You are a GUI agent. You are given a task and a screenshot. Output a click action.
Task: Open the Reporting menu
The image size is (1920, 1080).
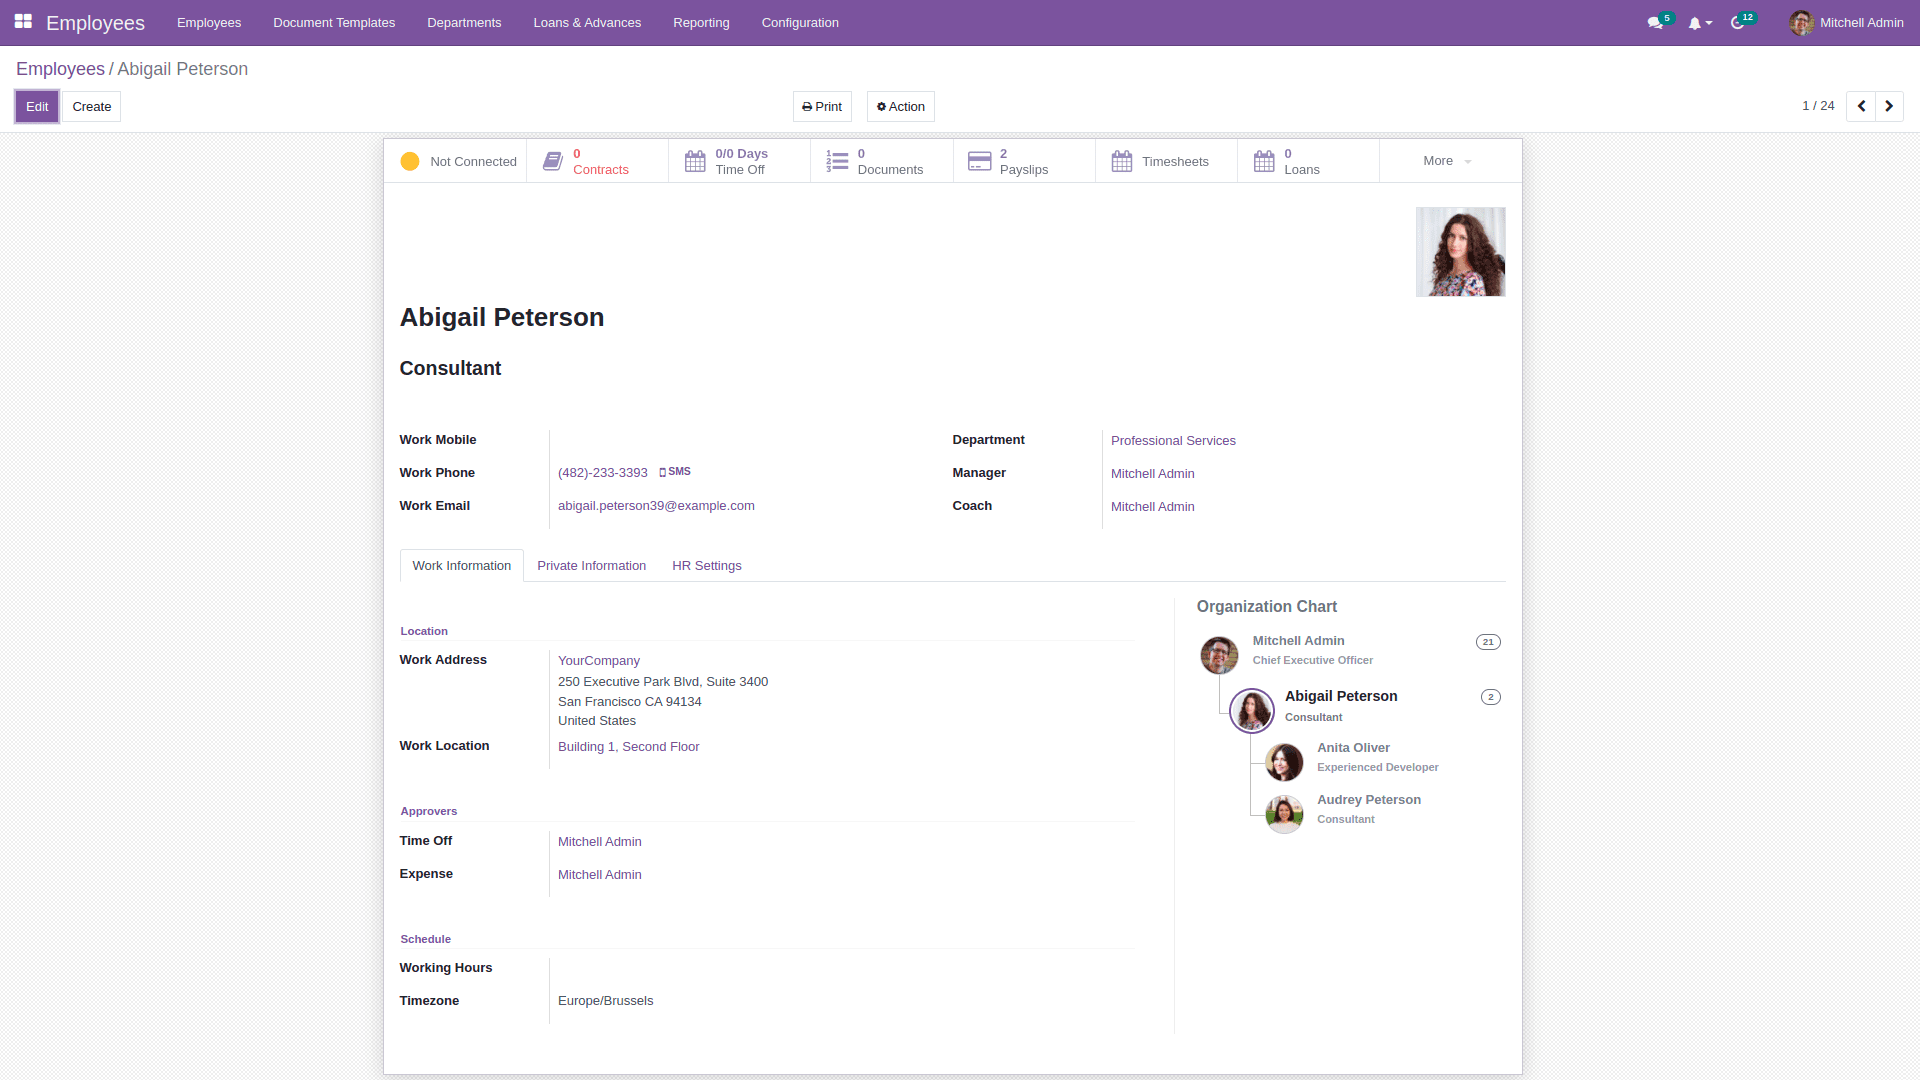click(701, 22)
